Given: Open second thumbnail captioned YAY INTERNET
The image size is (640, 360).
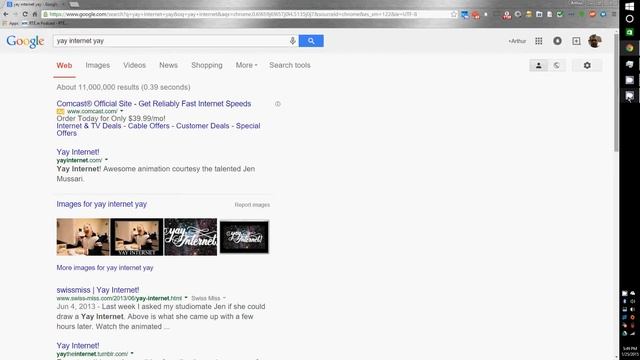Looking at the screenshot, I should click(137, 237).
